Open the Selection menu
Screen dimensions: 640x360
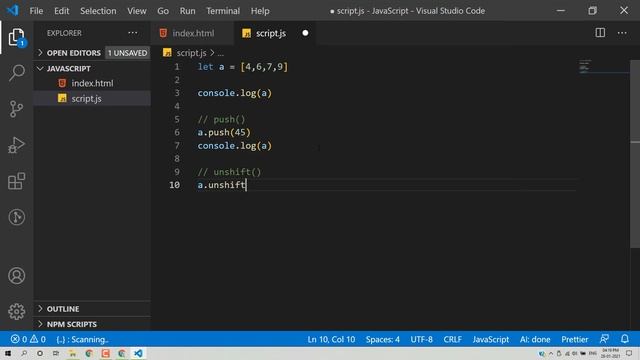pyautogui.click(x=98, y=11)
